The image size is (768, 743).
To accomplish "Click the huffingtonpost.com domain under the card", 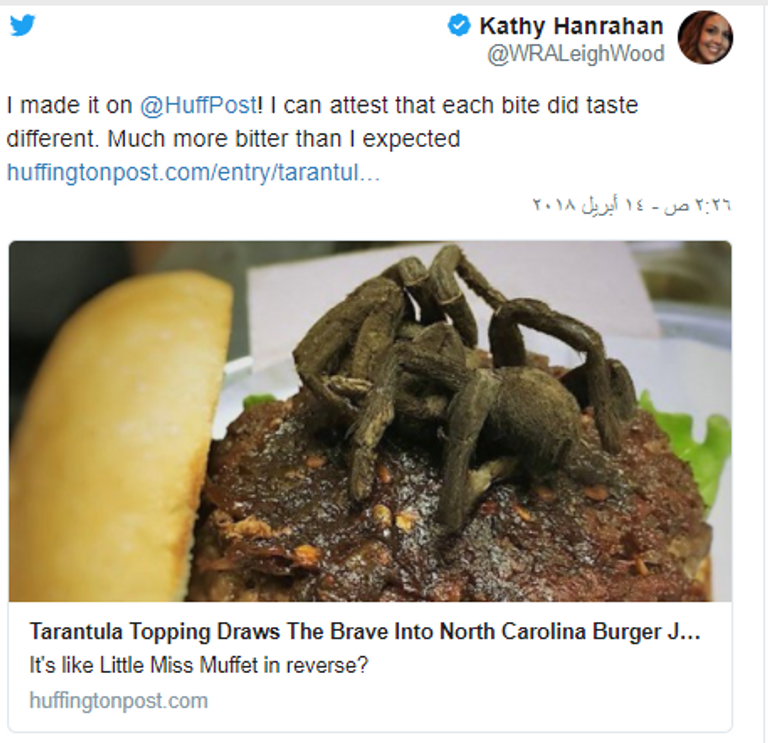I will coord(118,700).
